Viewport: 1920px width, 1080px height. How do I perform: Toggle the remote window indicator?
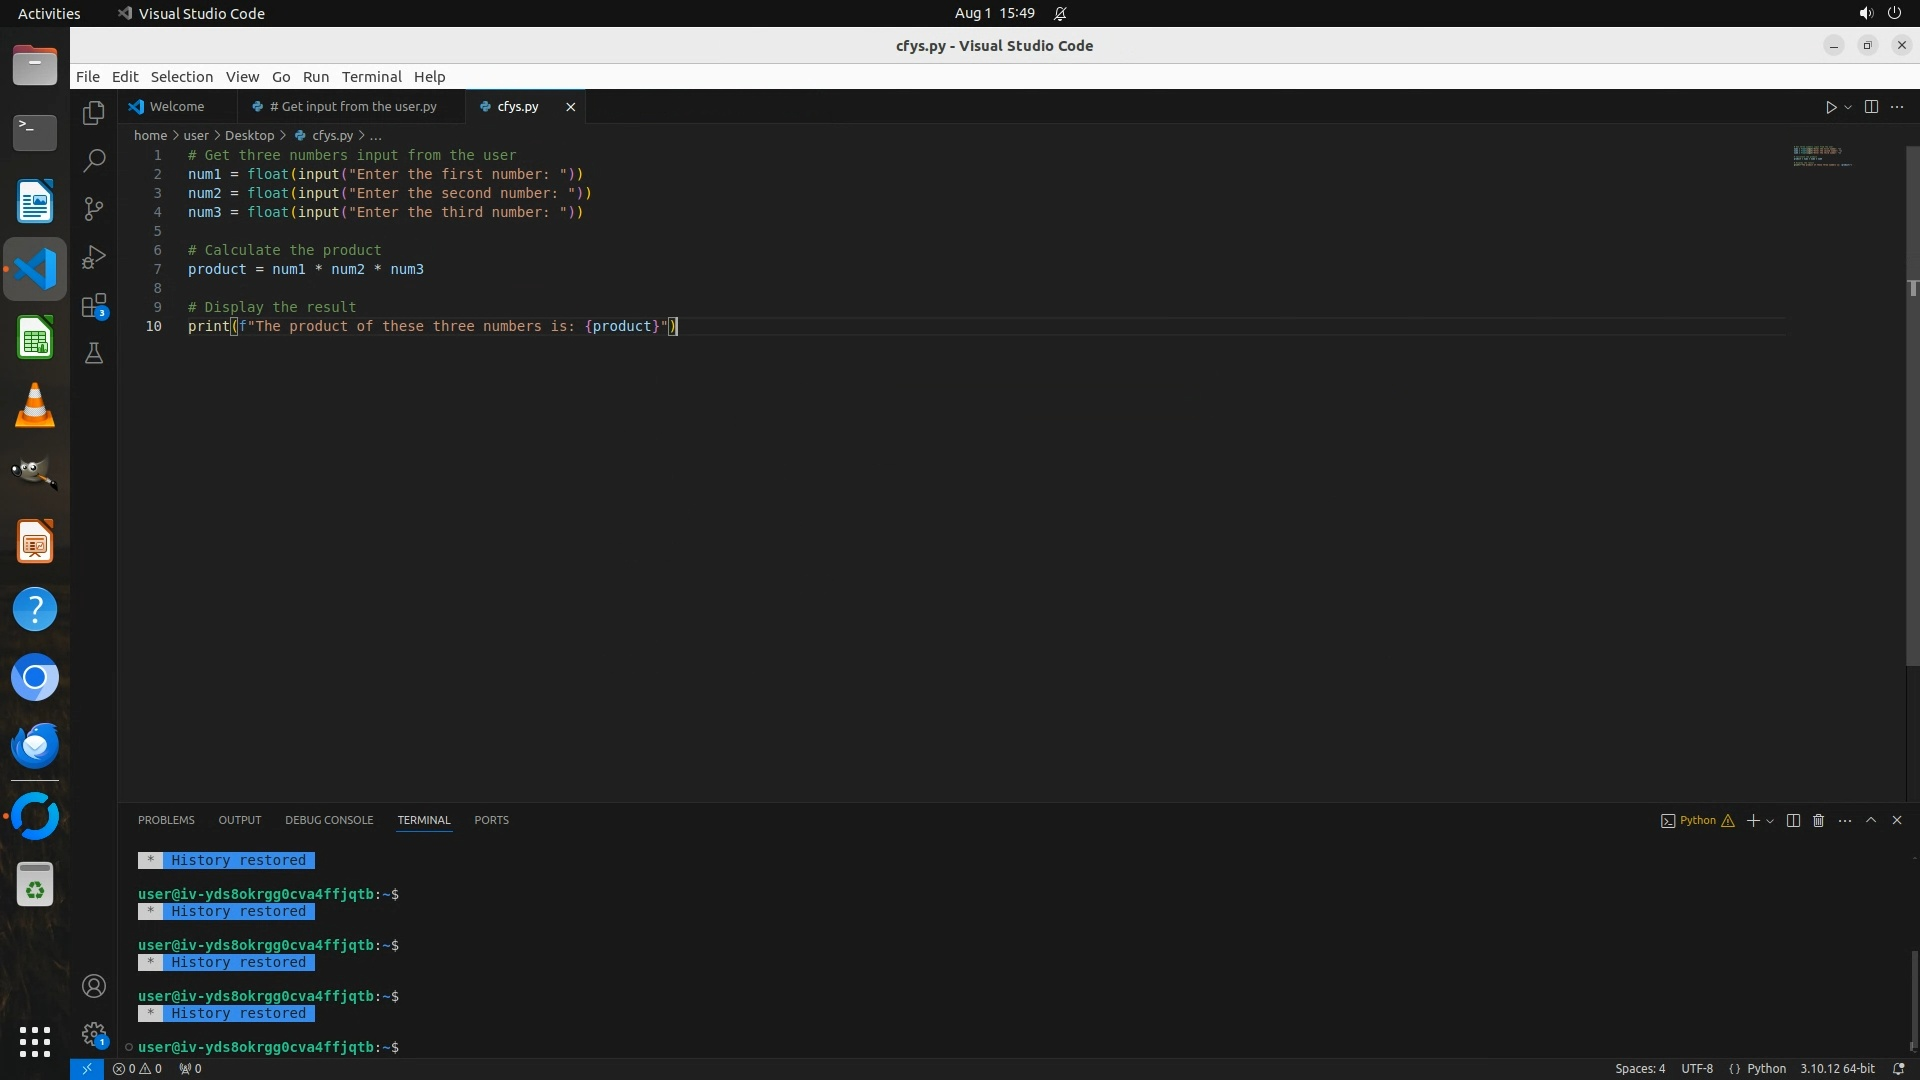pos(87,1068)
